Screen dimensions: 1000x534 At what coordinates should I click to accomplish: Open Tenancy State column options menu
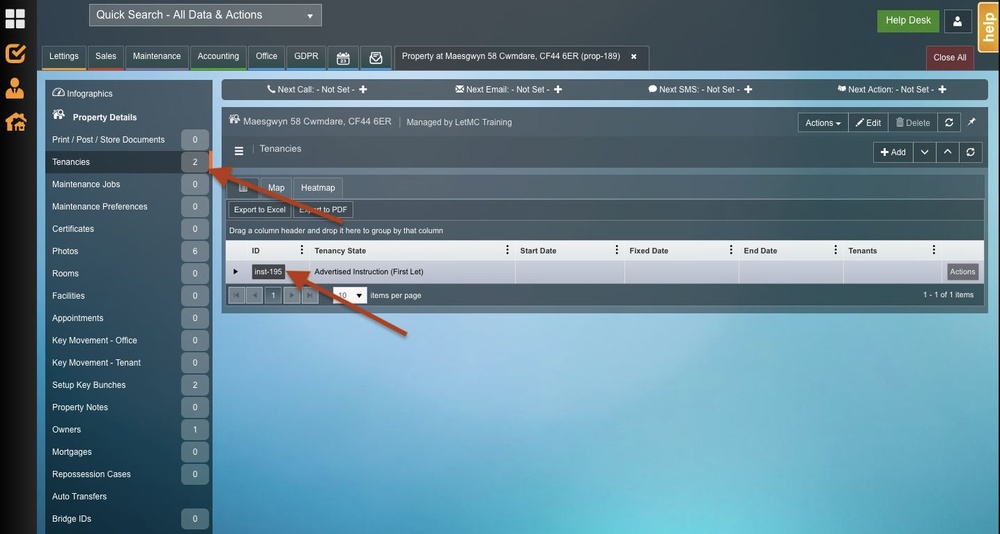(507, 250)
